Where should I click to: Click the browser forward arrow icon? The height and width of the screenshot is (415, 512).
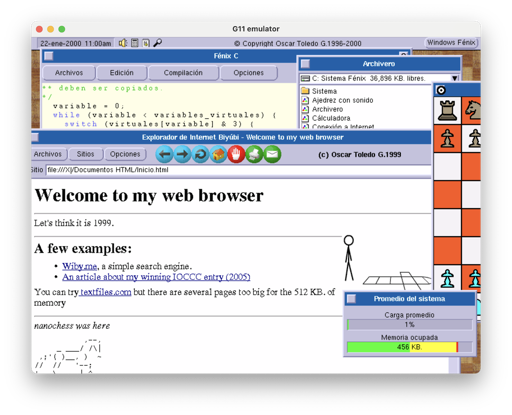pos(182,154)
